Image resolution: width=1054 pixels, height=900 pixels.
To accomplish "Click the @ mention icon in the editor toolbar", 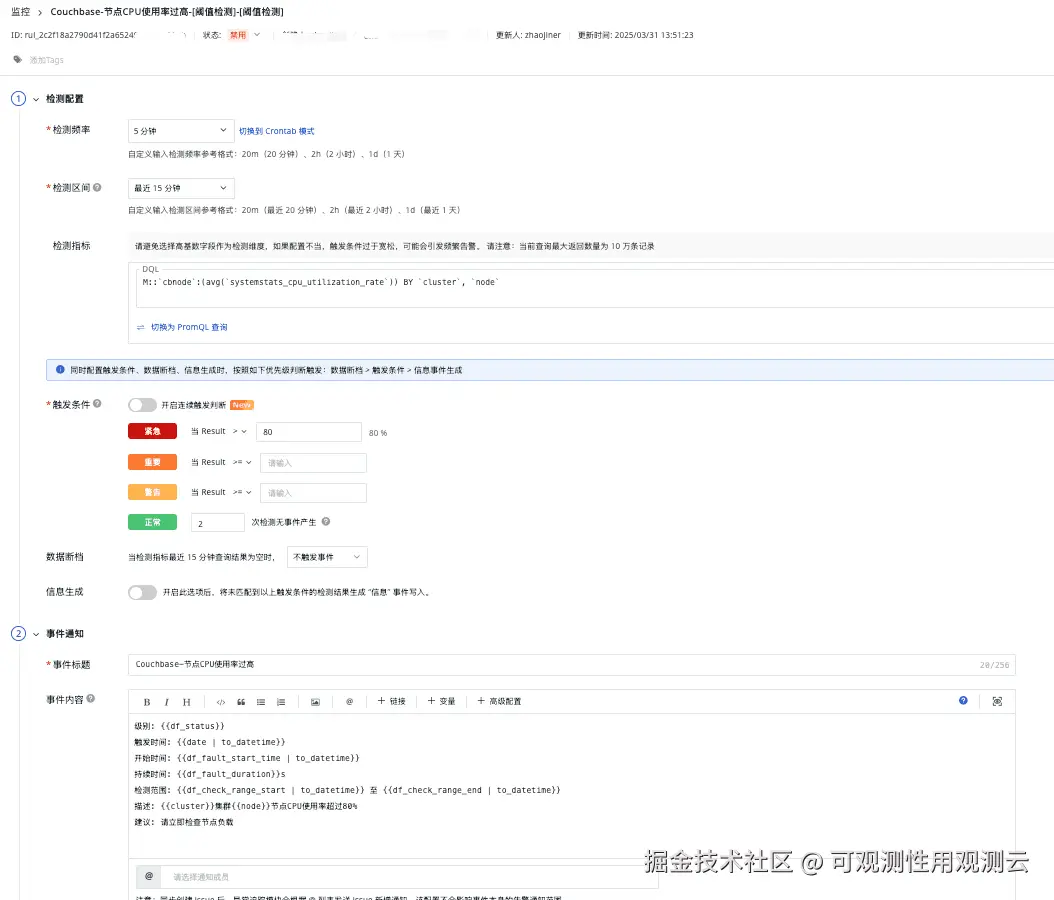I will [350, 702].
